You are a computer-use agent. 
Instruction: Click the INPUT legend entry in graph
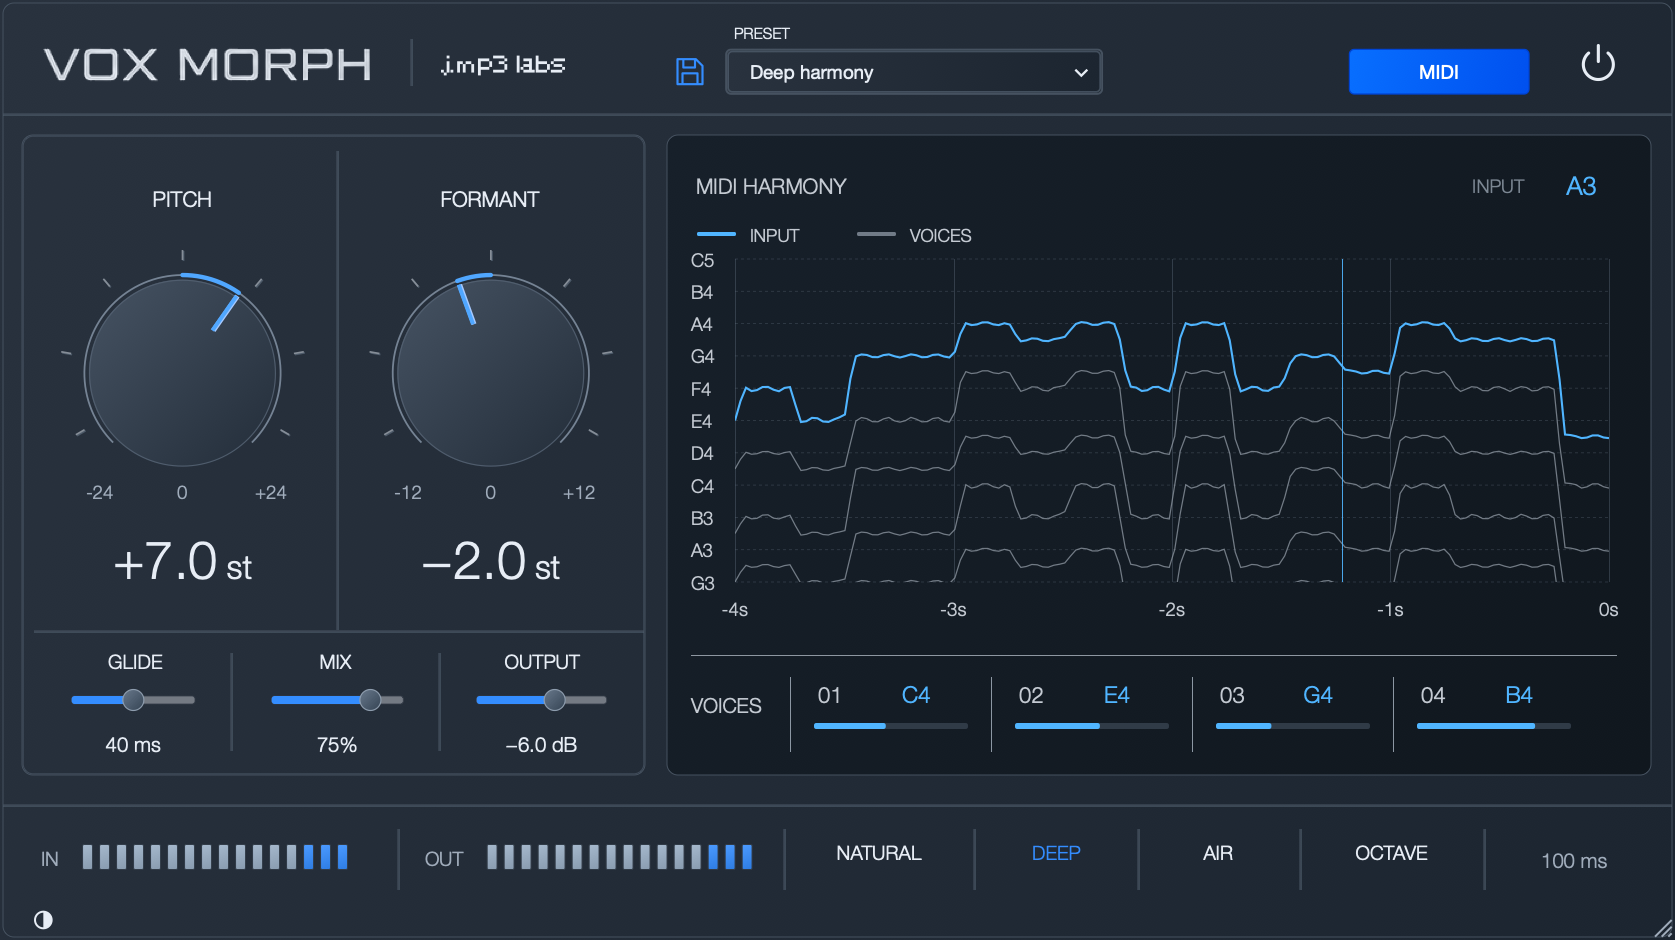[748, 235]
